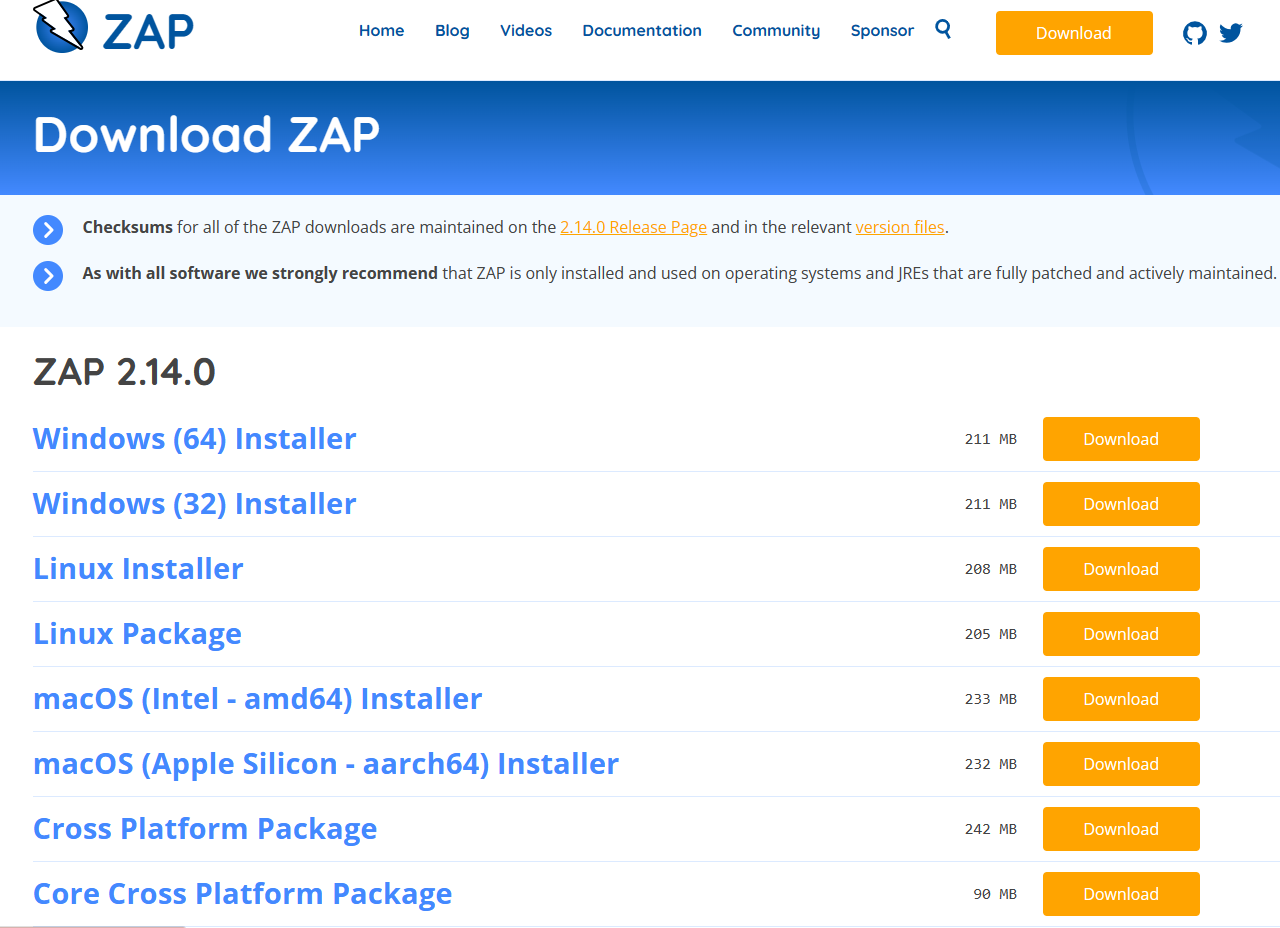Go to the Home menu item
Screen dimensions: 1280x928
(381, 31)
